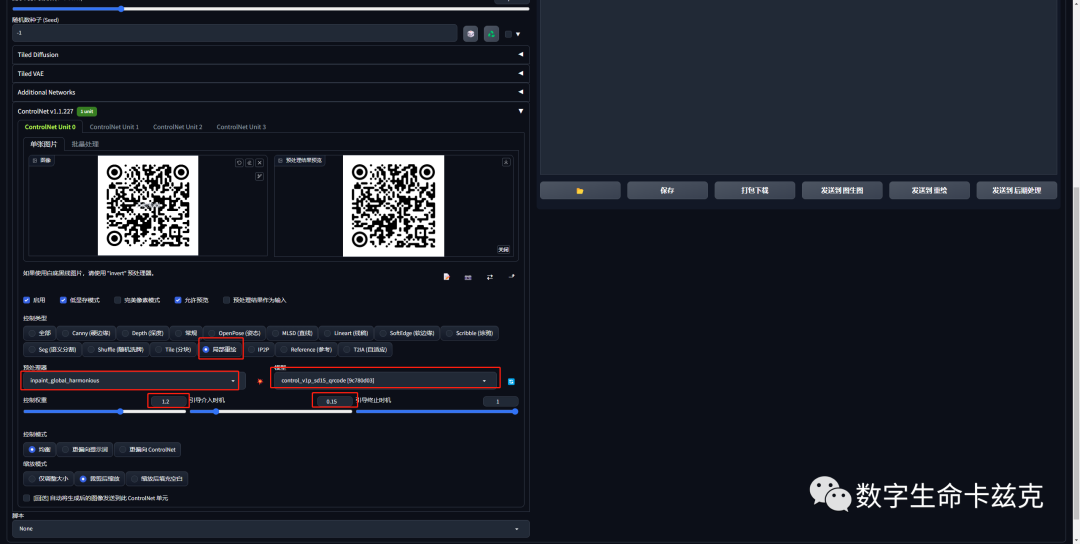Viewport: 1080px width, 544px height.
Task: Click the webcam icon under the image
Action: (468, 277)
